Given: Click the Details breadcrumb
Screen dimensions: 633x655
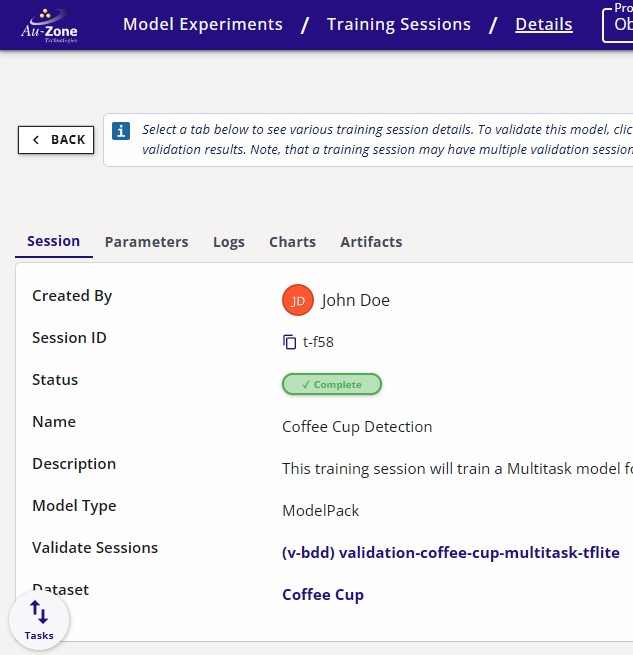Looking at the screenshot, I should coord(543,24).
